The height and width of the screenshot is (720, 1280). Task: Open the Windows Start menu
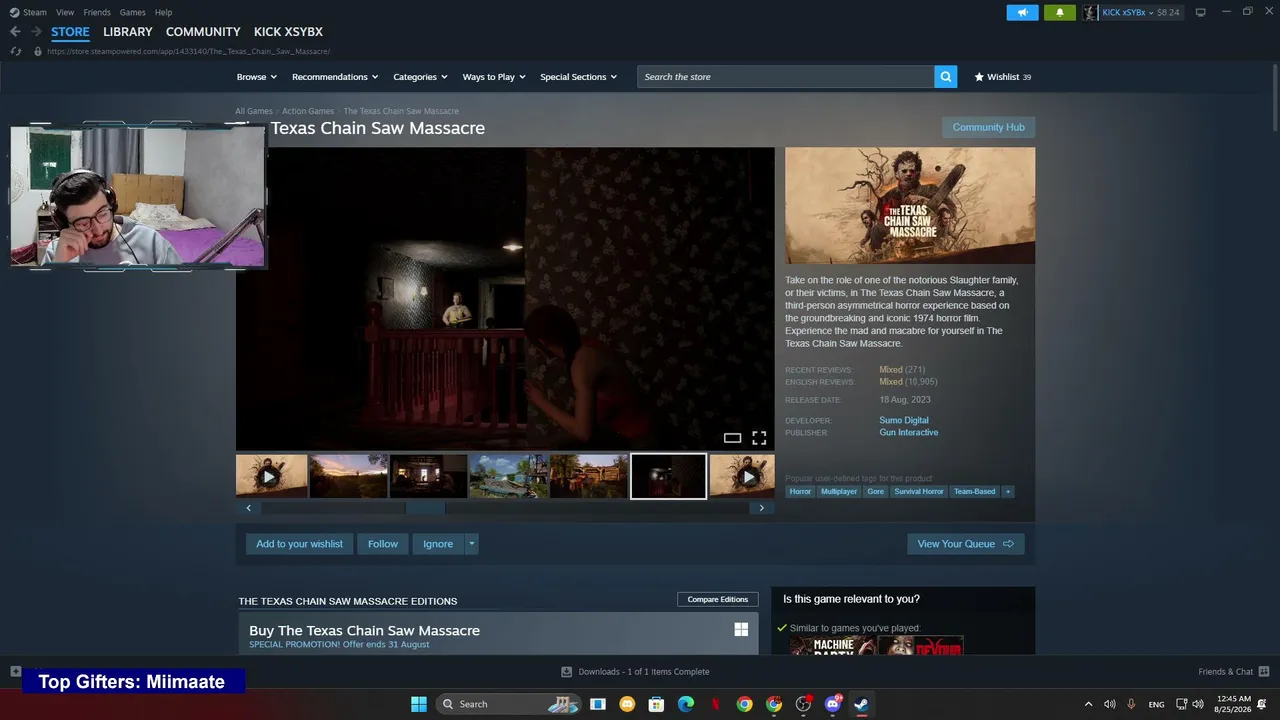click(x=419, y=704)
